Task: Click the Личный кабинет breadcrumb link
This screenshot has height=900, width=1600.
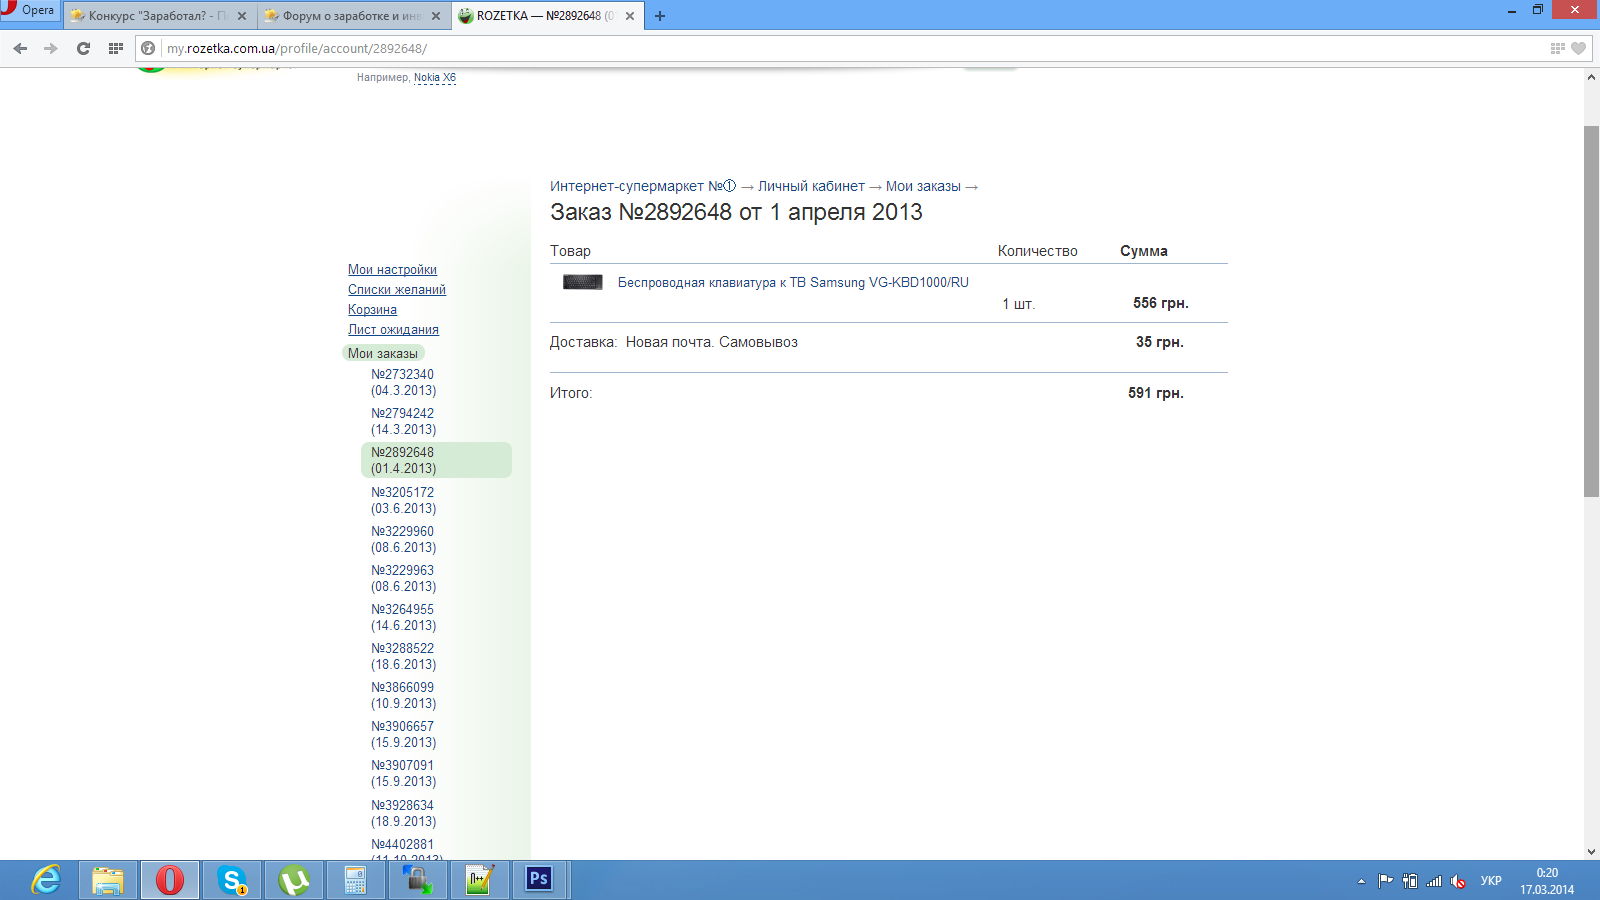Action: 810,186
